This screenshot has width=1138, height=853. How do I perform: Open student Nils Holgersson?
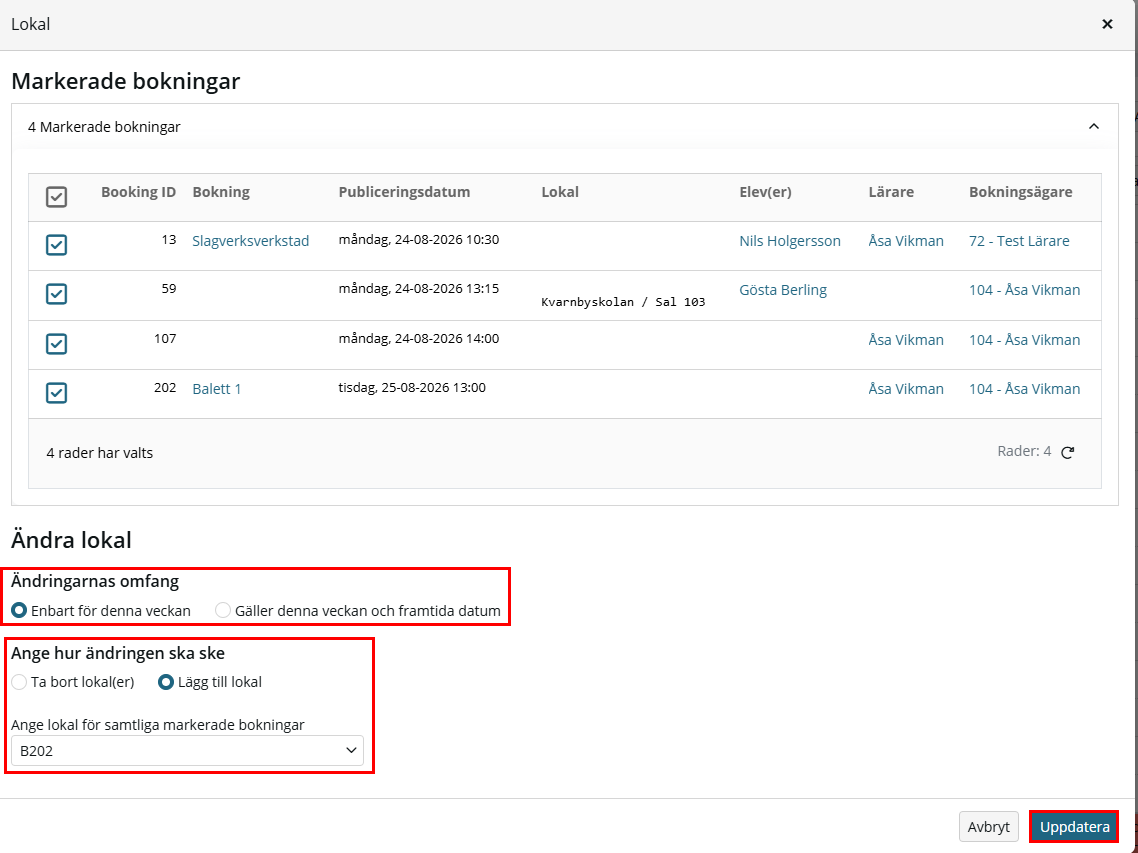click(790, 241)
